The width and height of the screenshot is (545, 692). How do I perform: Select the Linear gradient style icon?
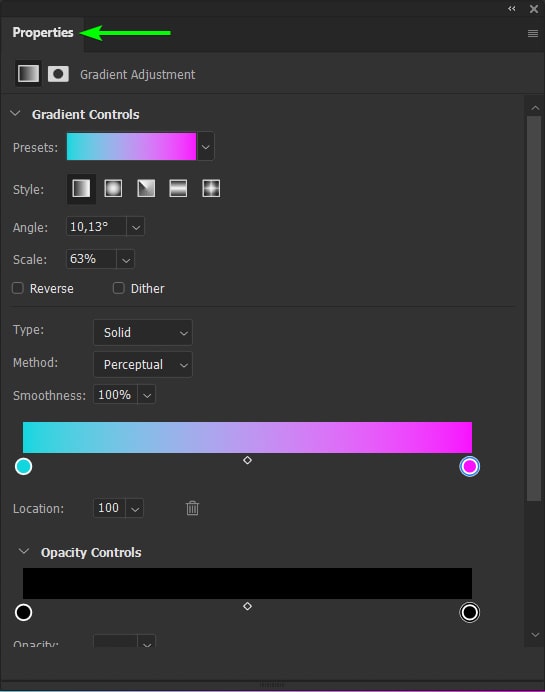[x=81, y=188]
